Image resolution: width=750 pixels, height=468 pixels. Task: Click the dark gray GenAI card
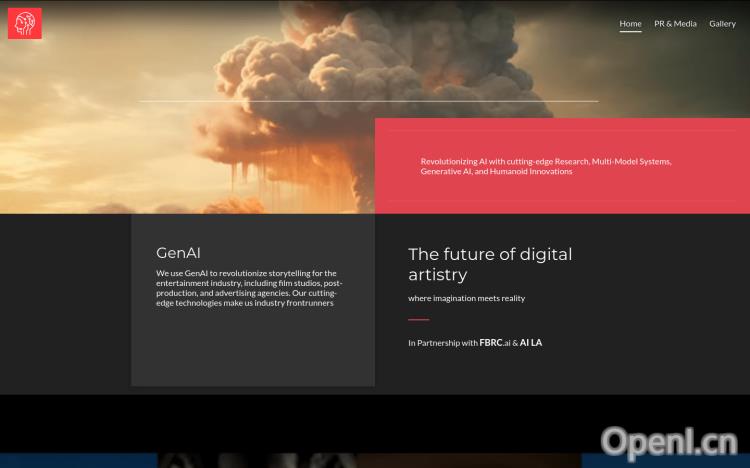(252, 350)
